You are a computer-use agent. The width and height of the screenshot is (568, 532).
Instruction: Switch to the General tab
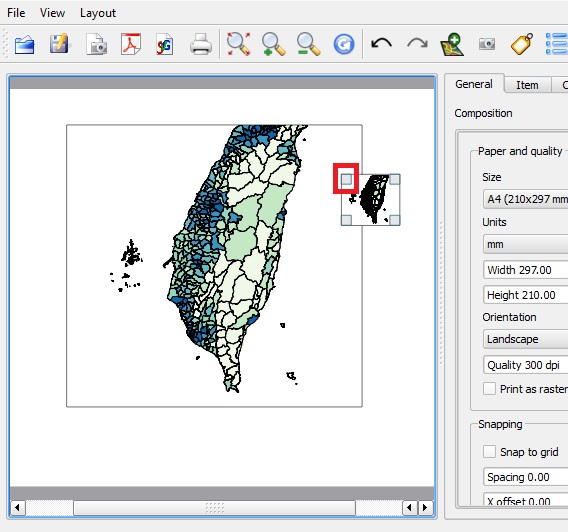pyautogui.click(x=474, y=84)
